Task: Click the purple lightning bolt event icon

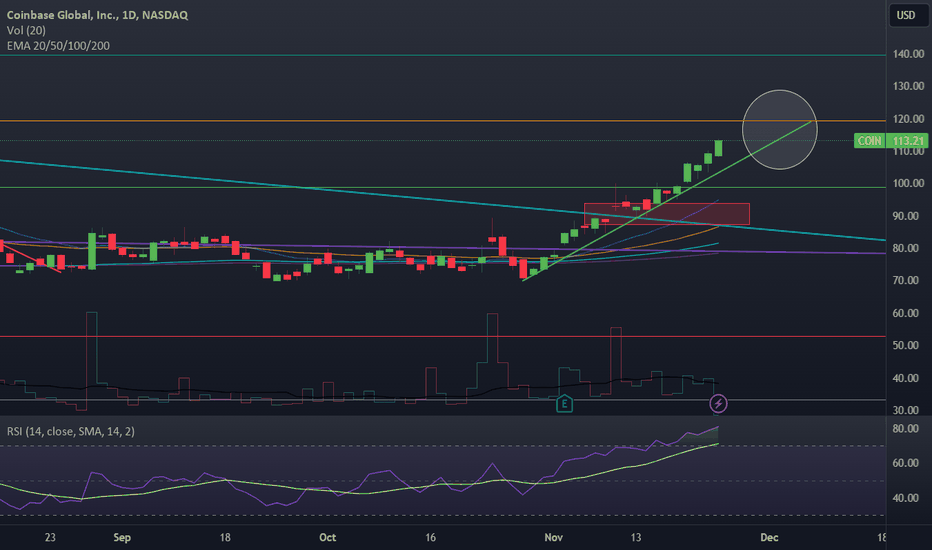Action: tap(718, 404)
